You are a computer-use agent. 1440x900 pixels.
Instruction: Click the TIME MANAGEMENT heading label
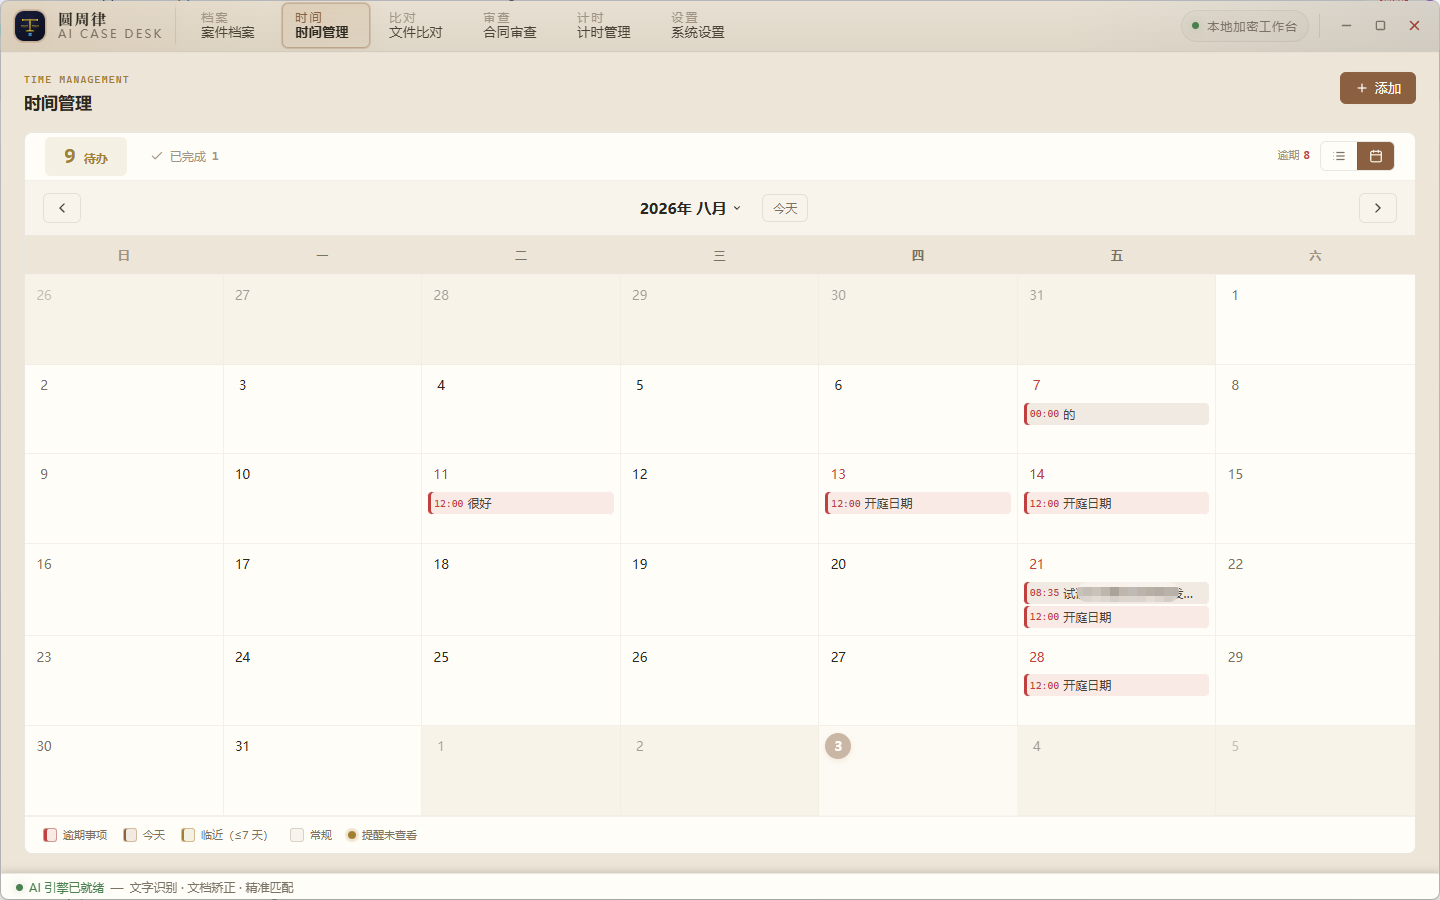[77, 80]
